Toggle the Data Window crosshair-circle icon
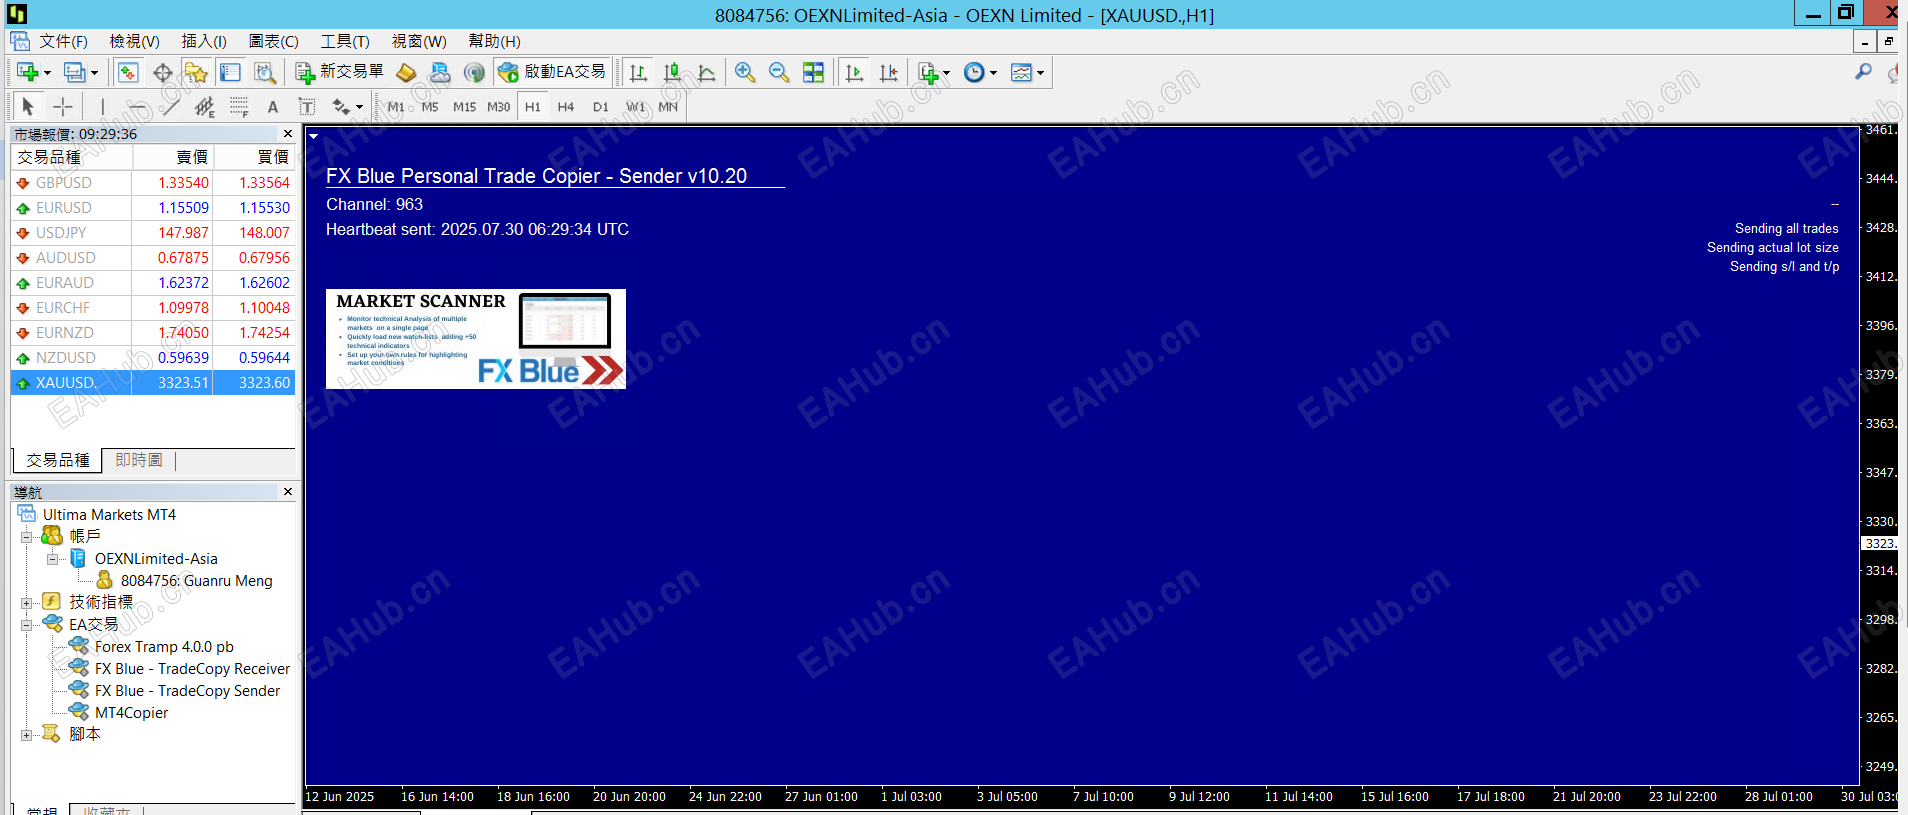Viewport: 1908px width, 815px height. point(162,72)
